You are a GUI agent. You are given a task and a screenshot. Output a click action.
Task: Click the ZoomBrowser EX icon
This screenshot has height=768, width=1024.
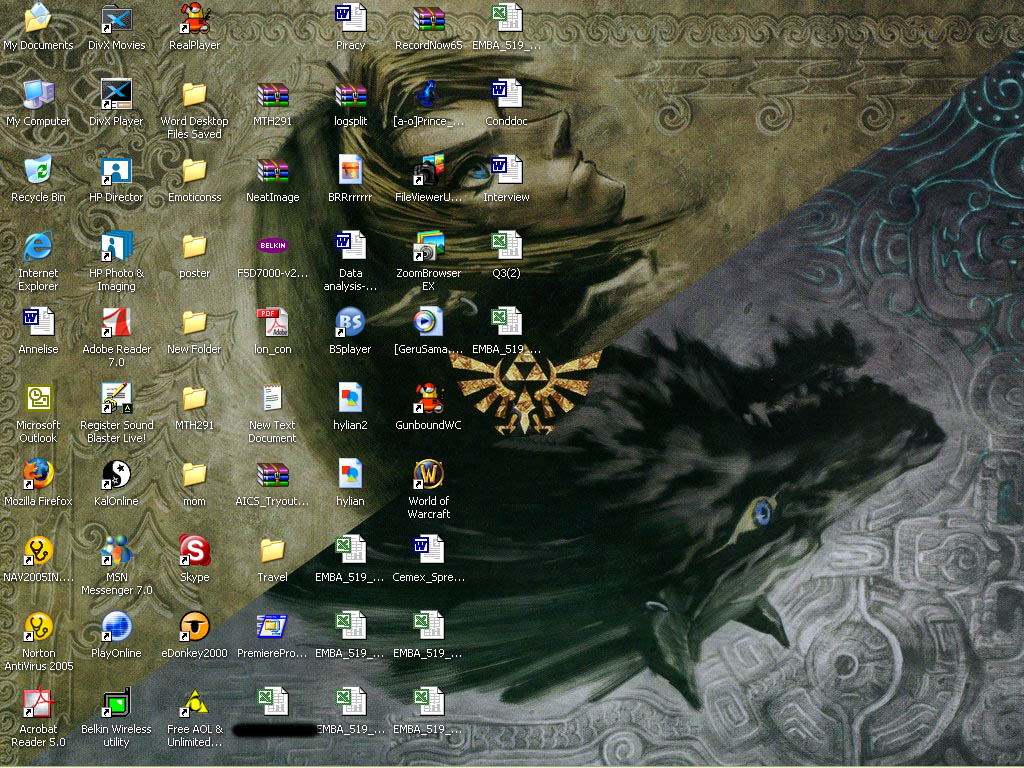(428, 247)
